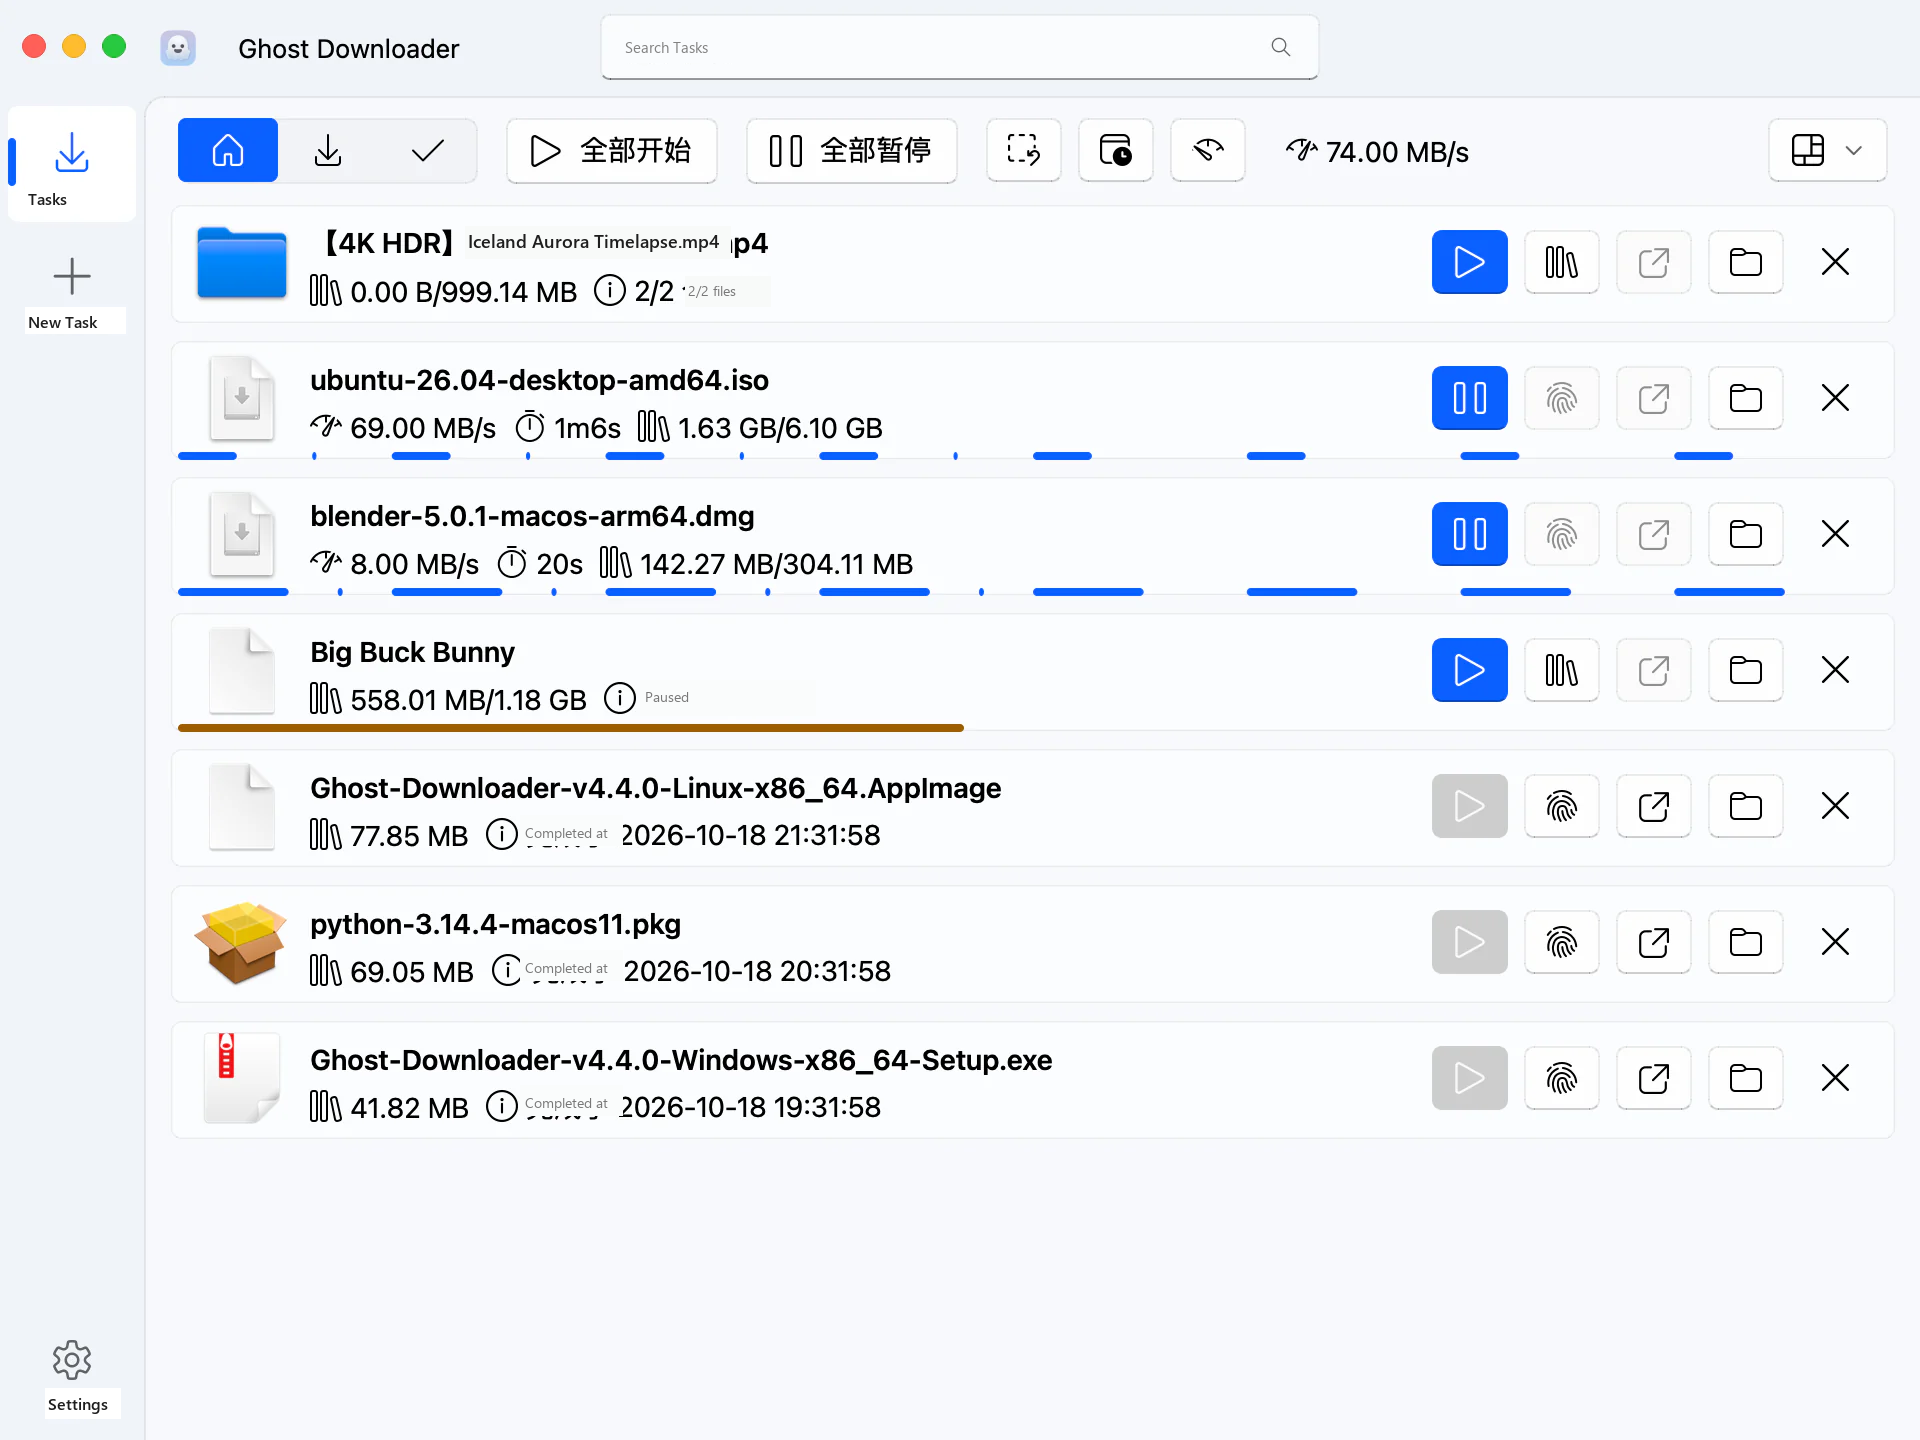This screenshot has width=1920, height=1440.
Task: Expand the layout view dropdown
Action: (1828, 150)
